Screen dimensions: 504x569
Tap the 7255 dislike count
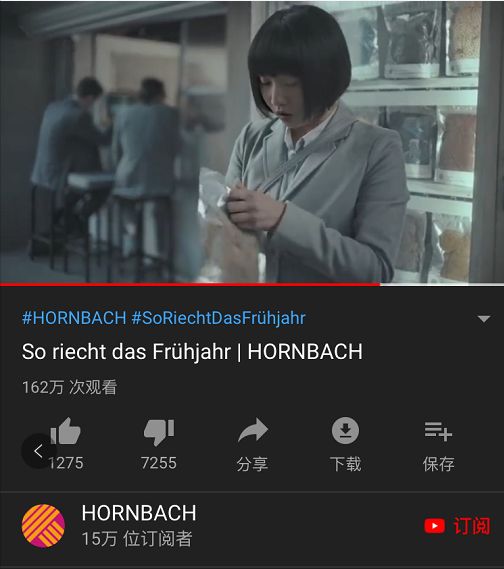[159, 463]
